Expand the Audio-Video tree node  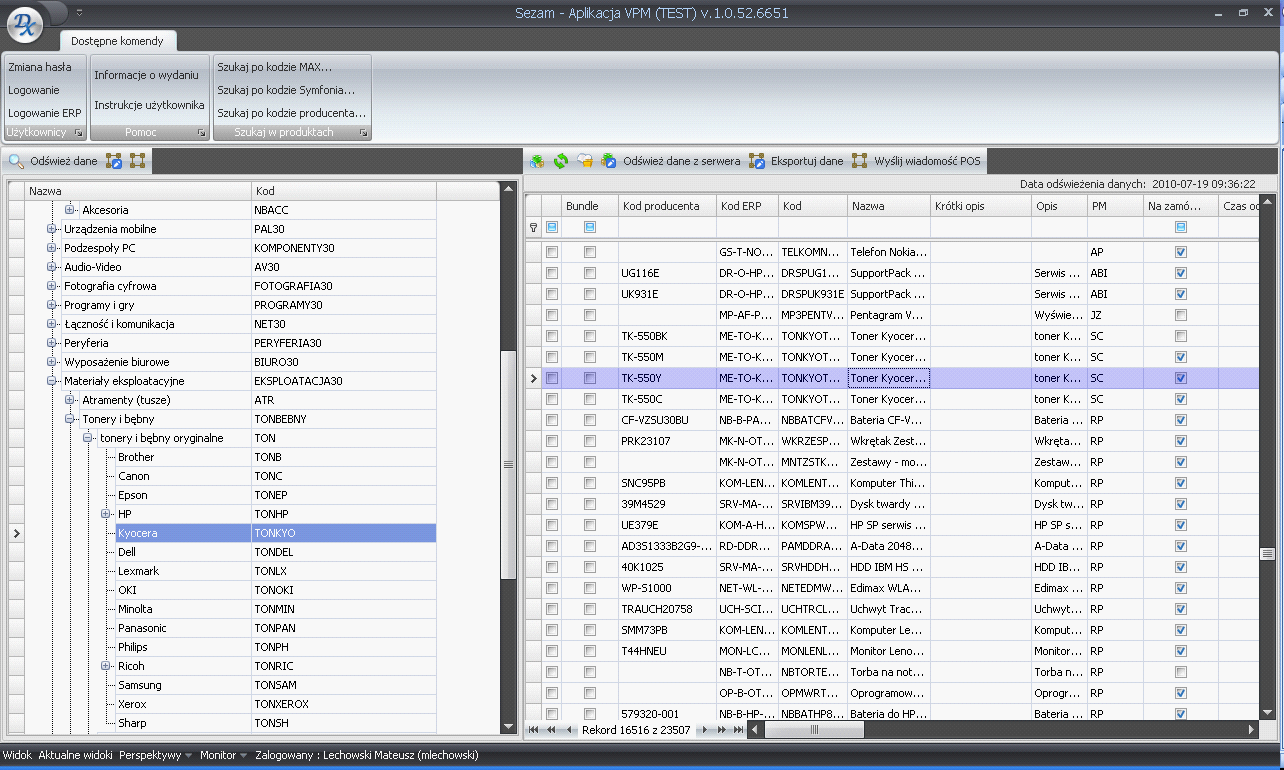click(x=52, y=267)
